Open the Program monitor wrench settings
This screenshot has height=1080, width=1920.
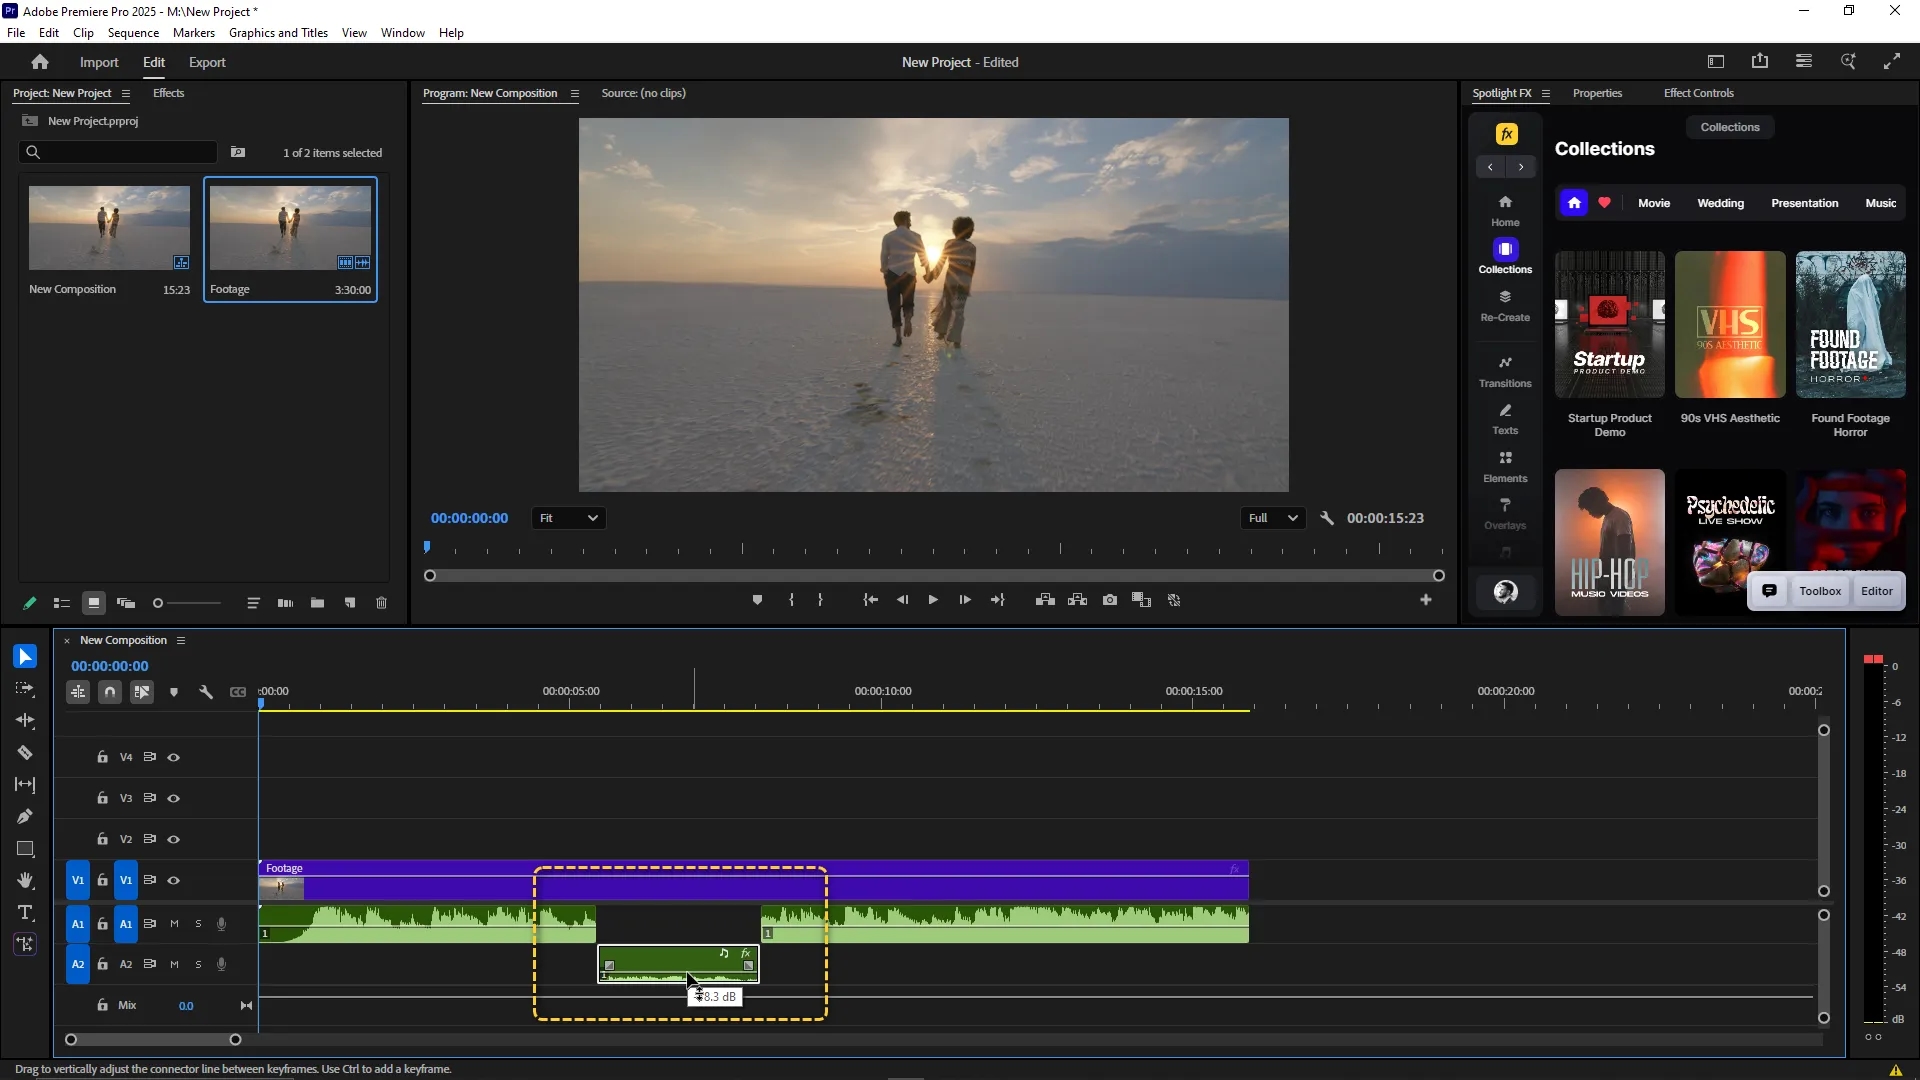(1327, 518)
